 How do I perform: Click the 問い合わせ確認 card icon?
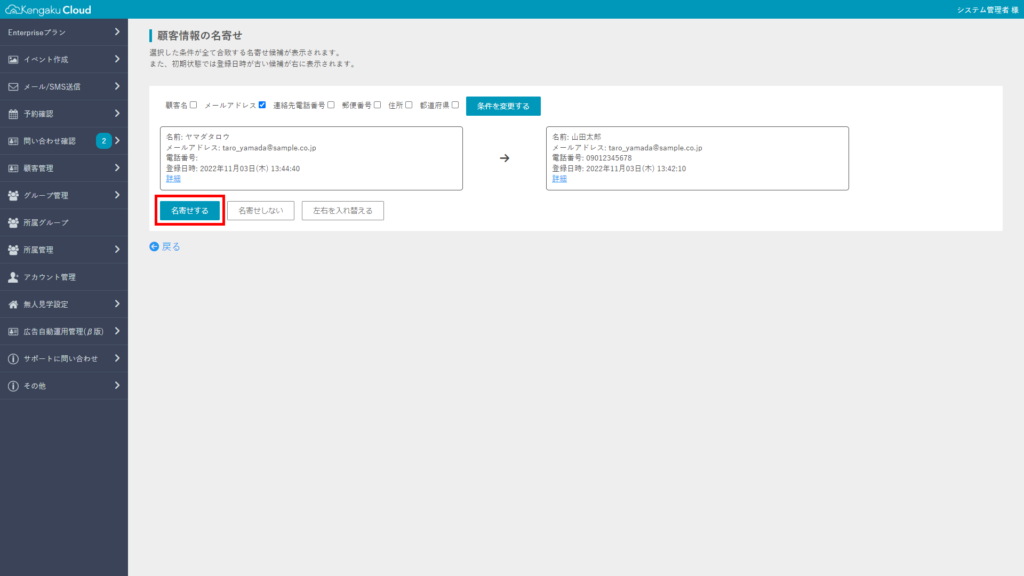pyautogui.click(x=13, y=141)
